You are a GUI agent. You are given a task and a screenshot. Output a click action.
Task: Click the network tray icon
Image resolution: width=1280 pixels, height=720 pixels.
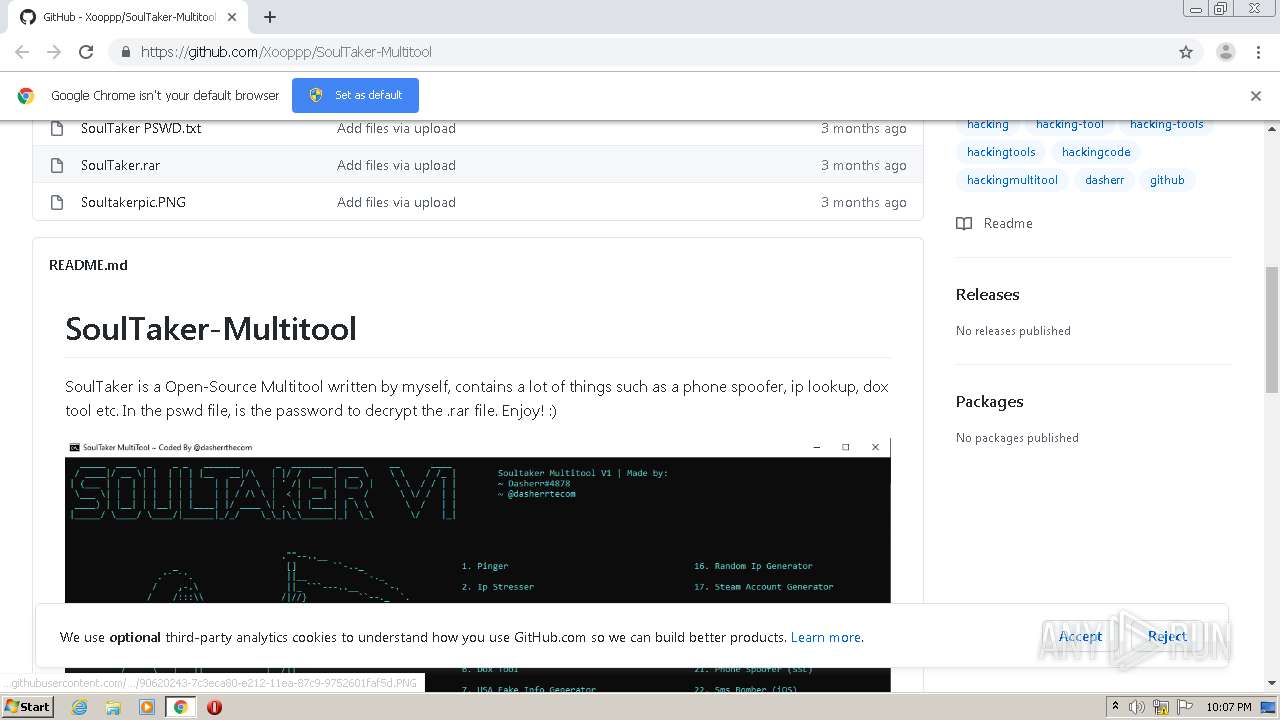(1159, 706)
